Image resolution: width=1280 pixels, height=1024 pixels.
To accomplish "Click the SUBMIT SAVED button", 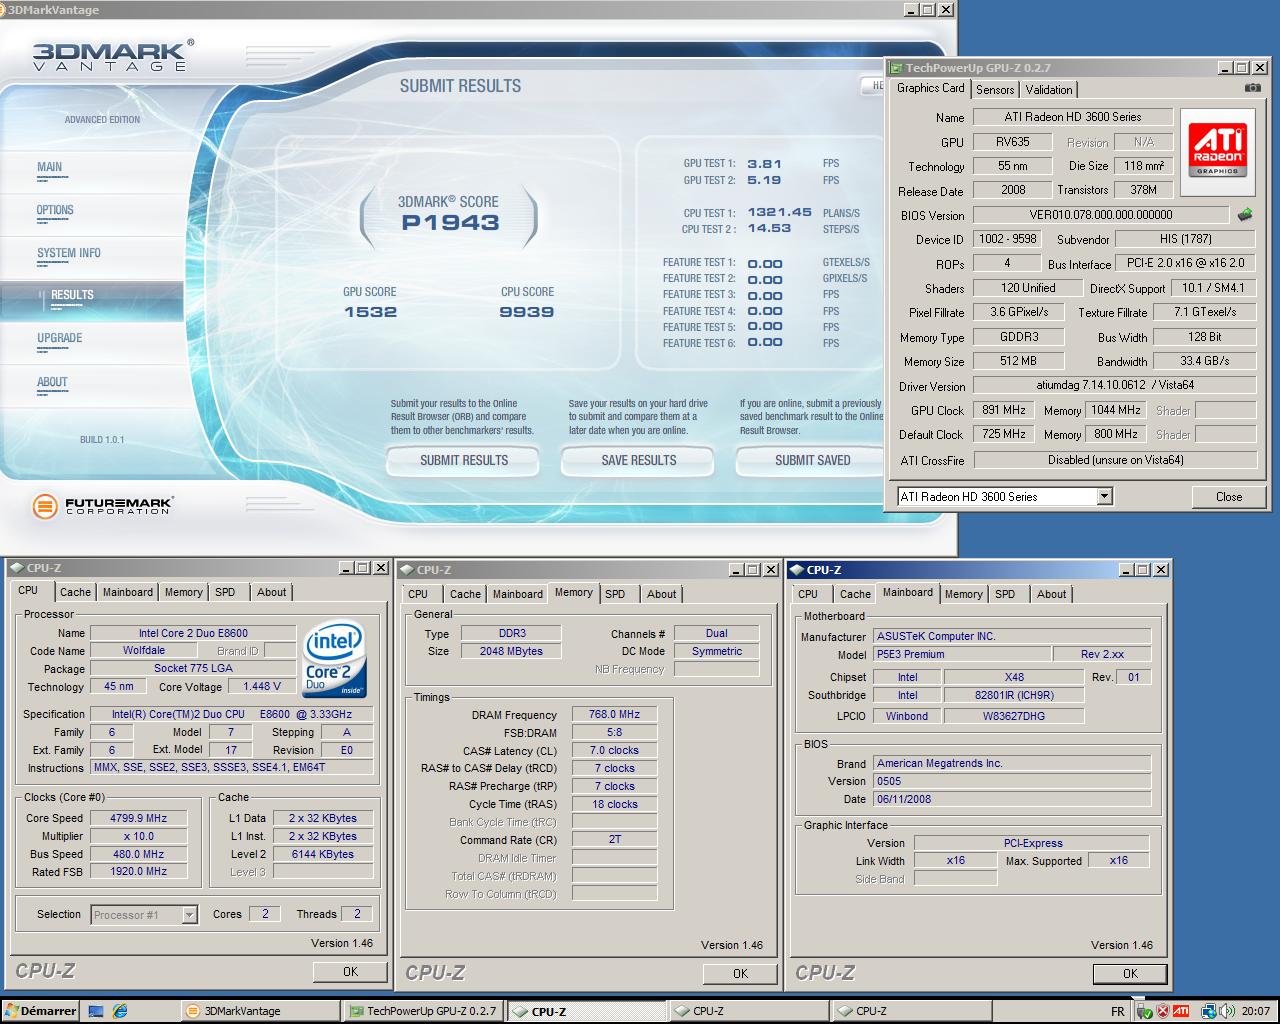I will point(813,460).
